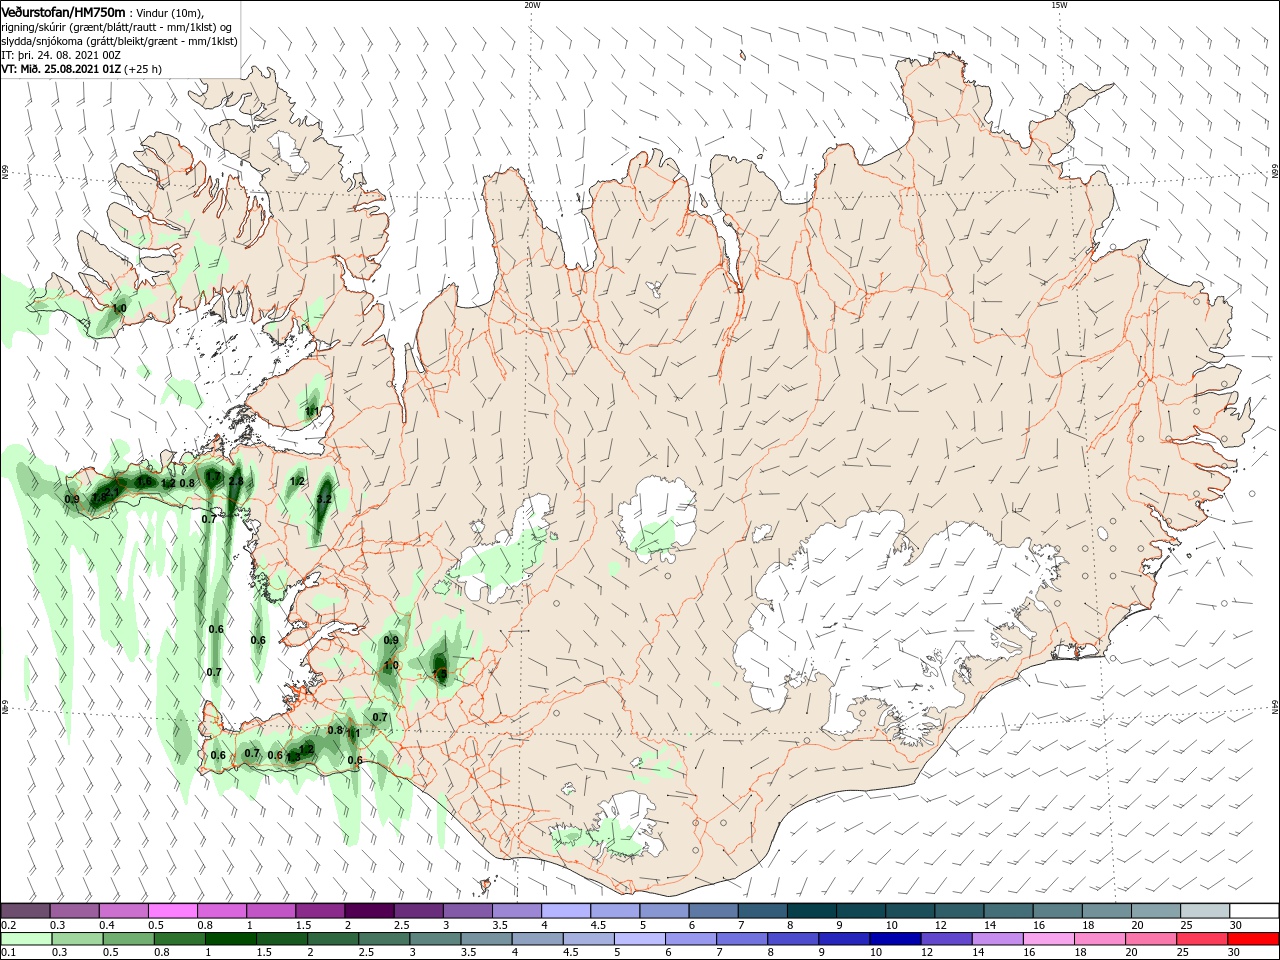Click the '0.2' label on the snow legend
The width and height of the screenshot is (1280, 960).
(x=8, y=925)
